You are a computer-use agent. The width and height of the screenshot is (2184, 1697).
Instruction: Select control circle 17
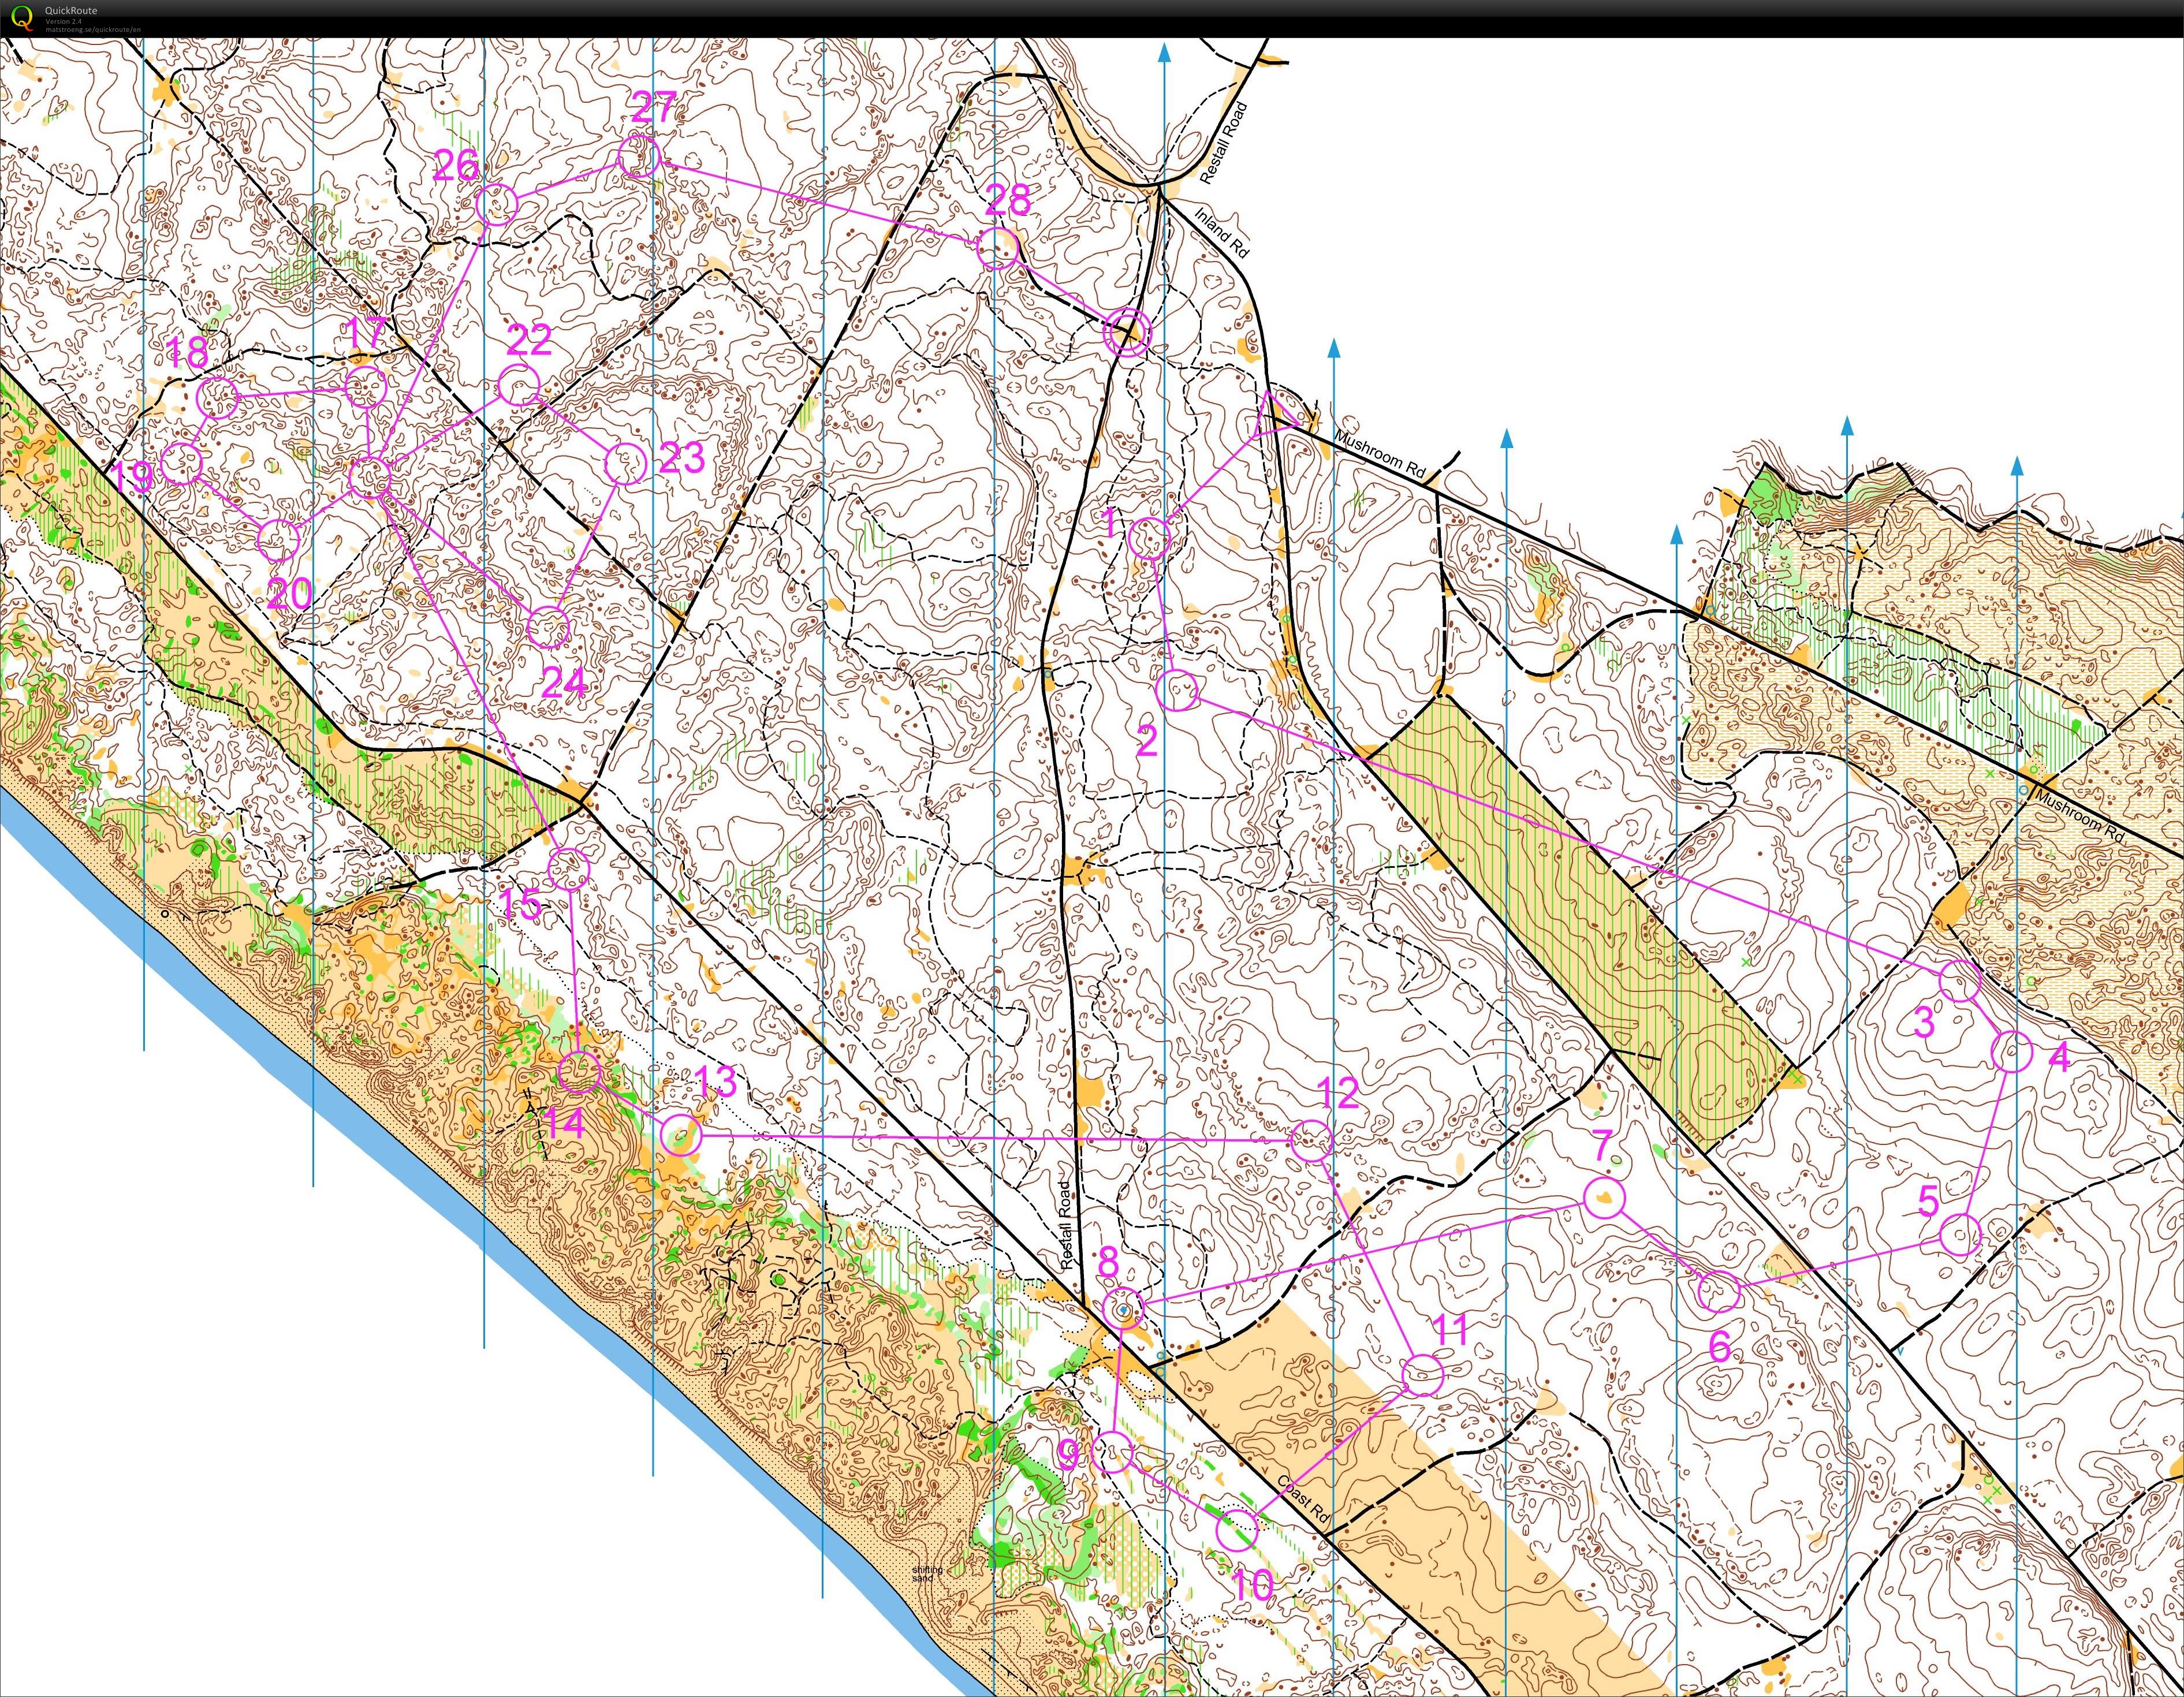click(x=365, y=388)
